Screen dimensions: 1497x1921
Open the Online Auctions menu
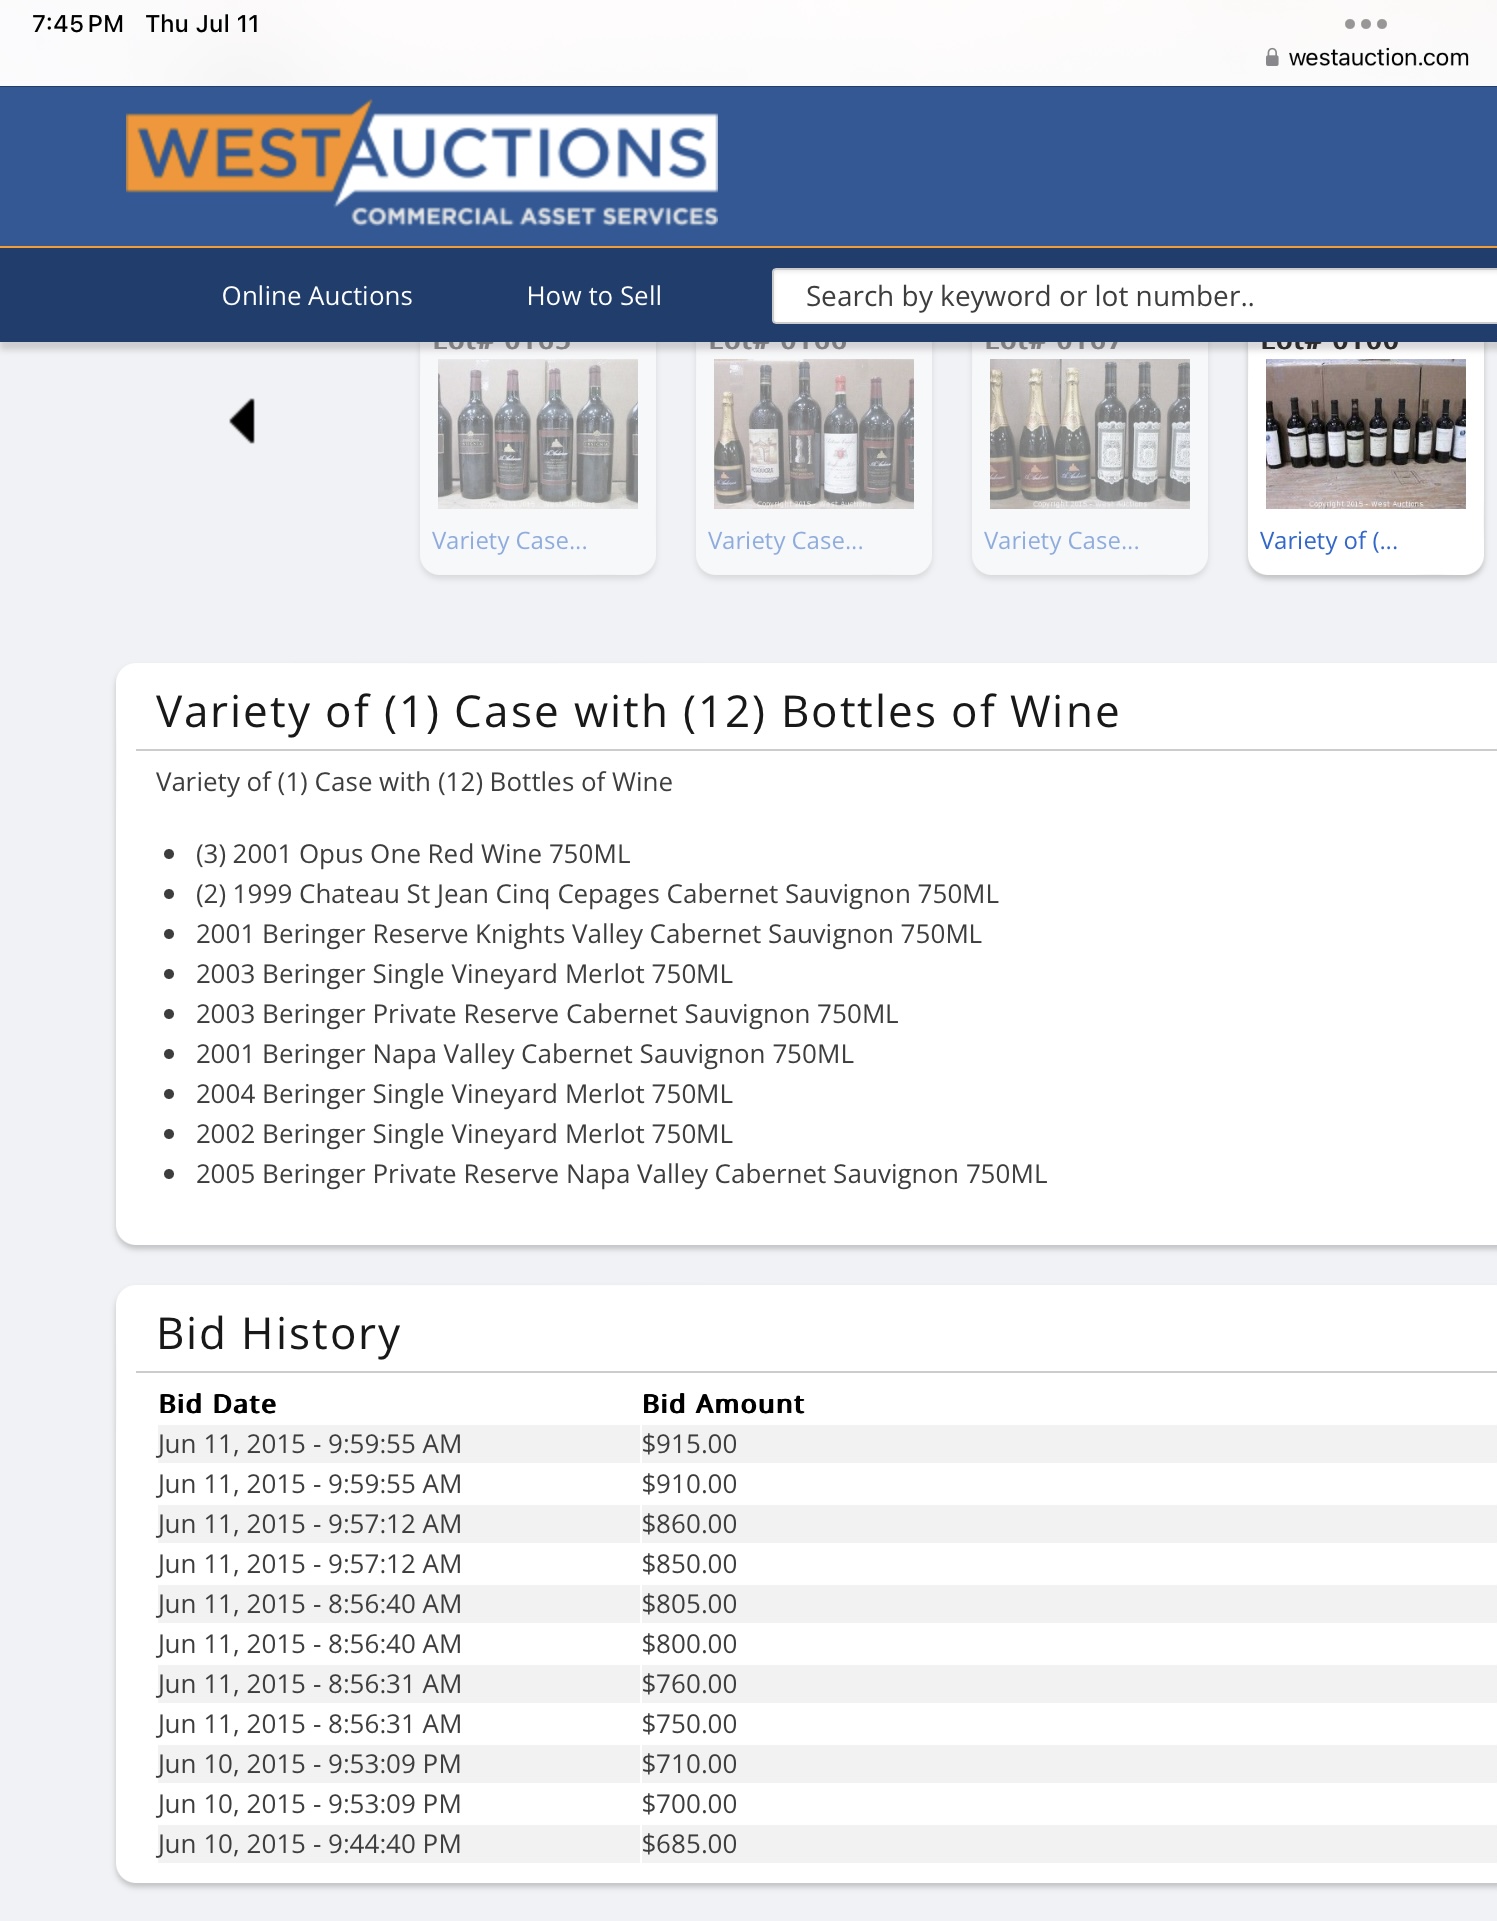pos(316,296)
